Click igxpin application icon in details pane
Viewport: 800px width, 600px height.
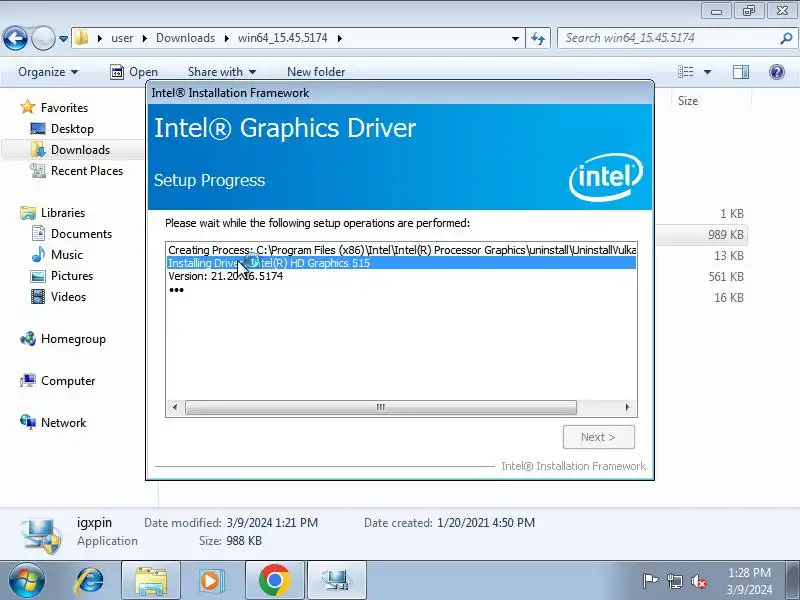41,534
